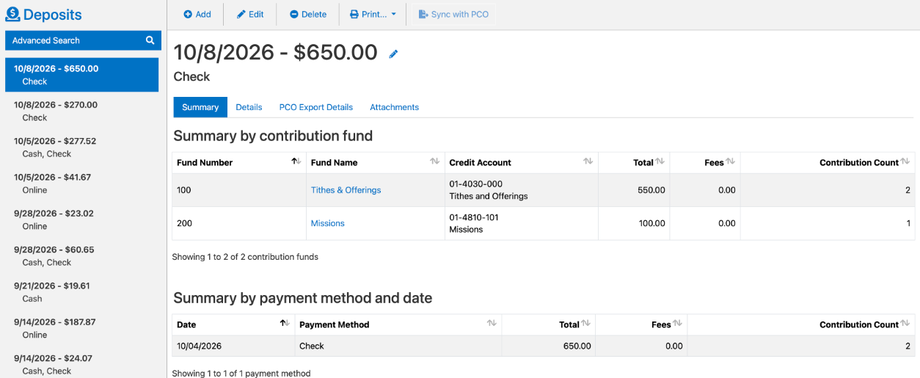Open the Tithes & Offerings fund link

[346, 190]
